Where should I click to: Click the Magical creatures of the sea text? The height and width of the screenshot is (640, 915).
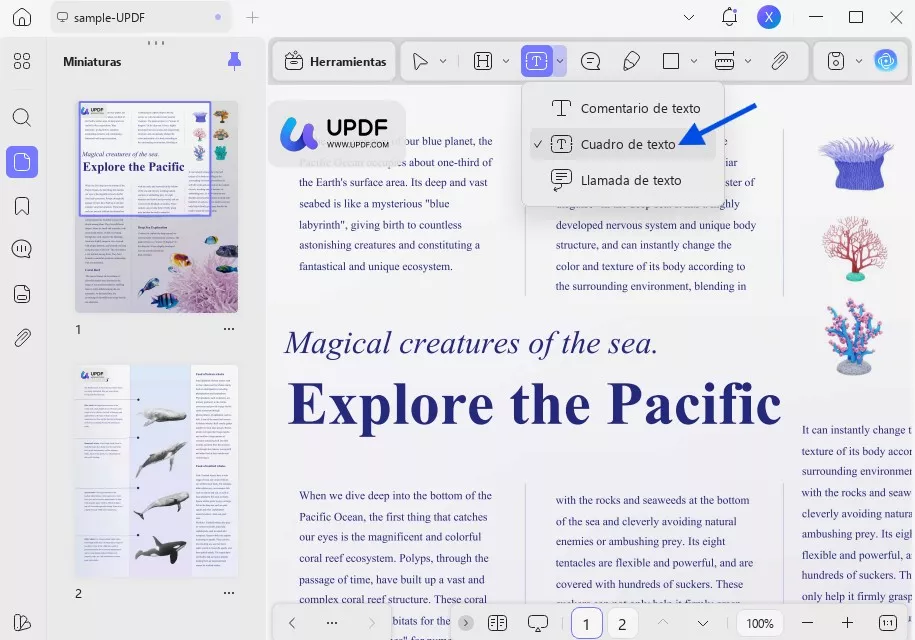[x=471, y=343]
